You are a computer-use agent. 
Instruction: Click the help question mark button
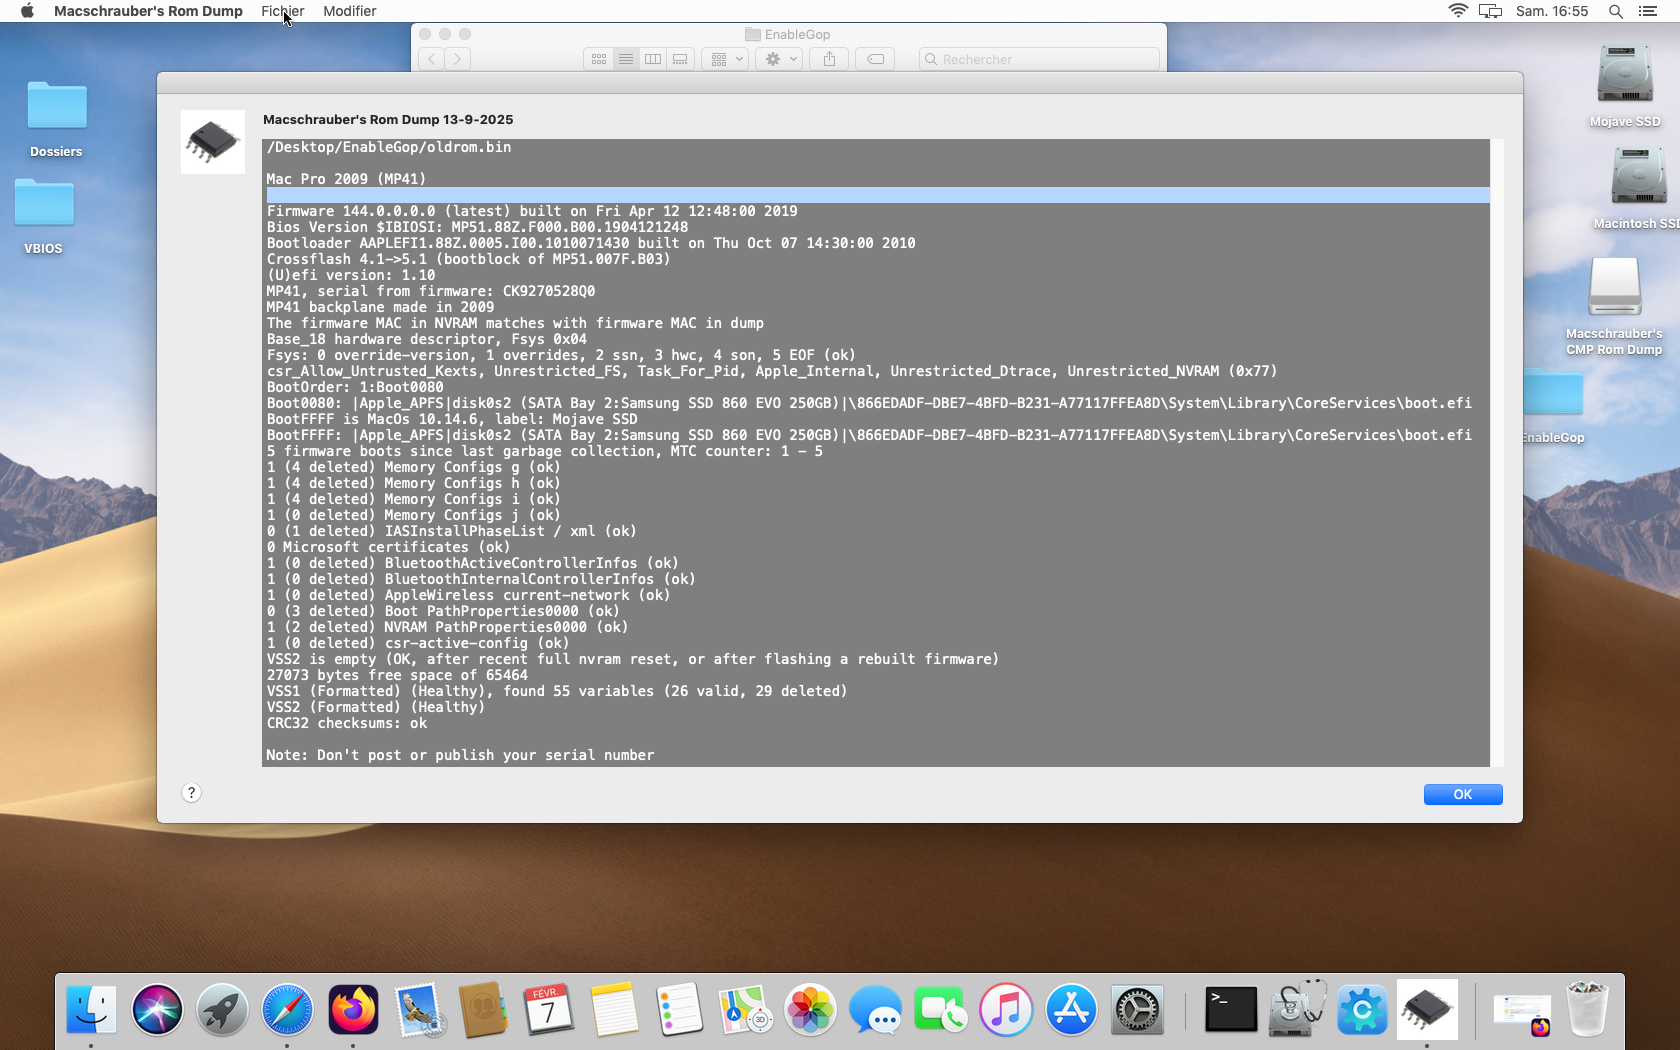pyautogui.click(x=191, y=793)
